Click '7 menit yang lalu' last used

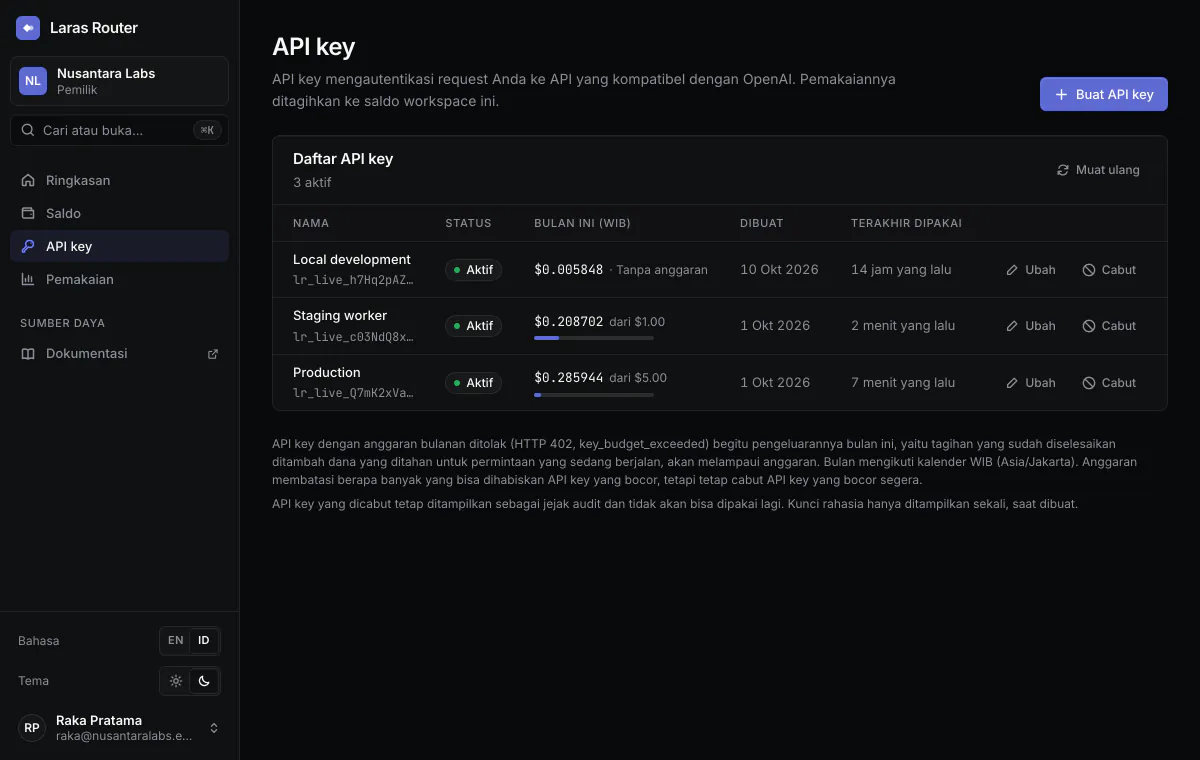tap(903, 382)
